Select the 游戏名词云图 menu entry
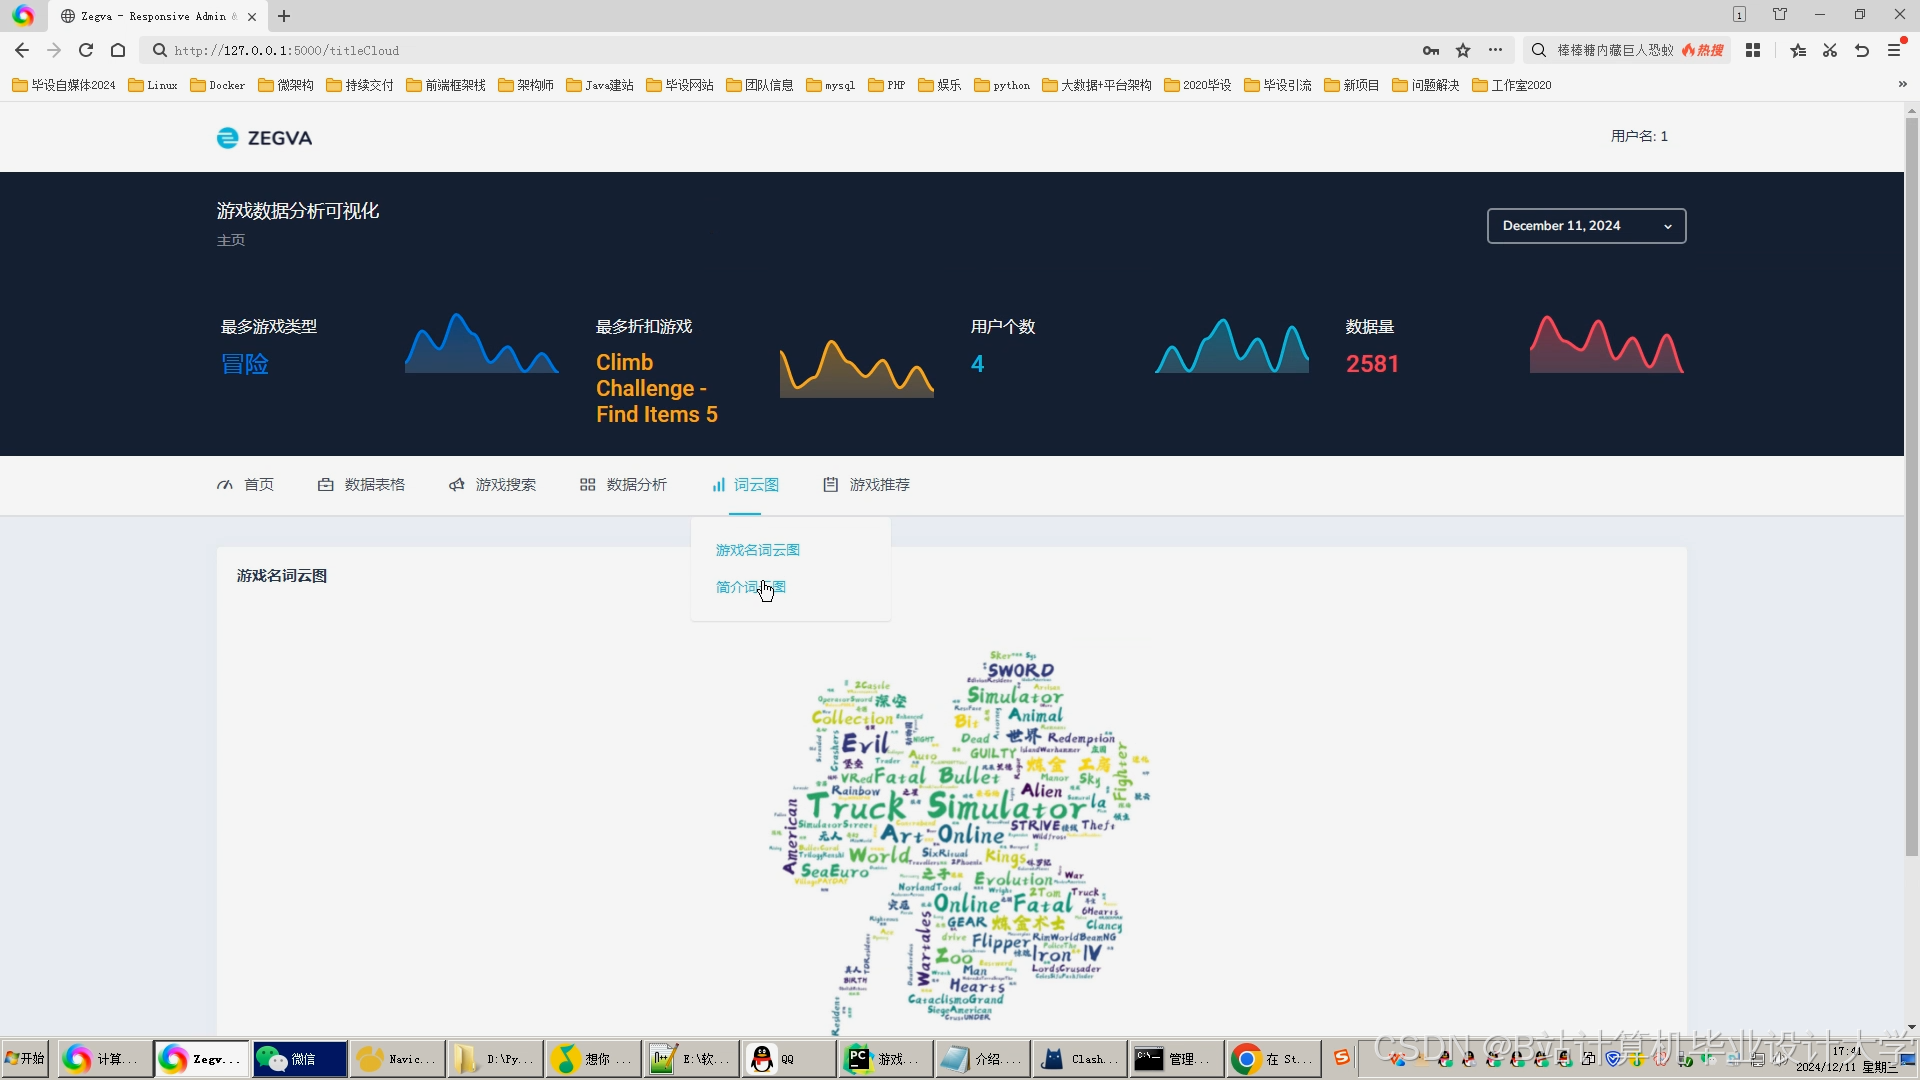This screenshot has width=1920, height=1080. [757, 550]
